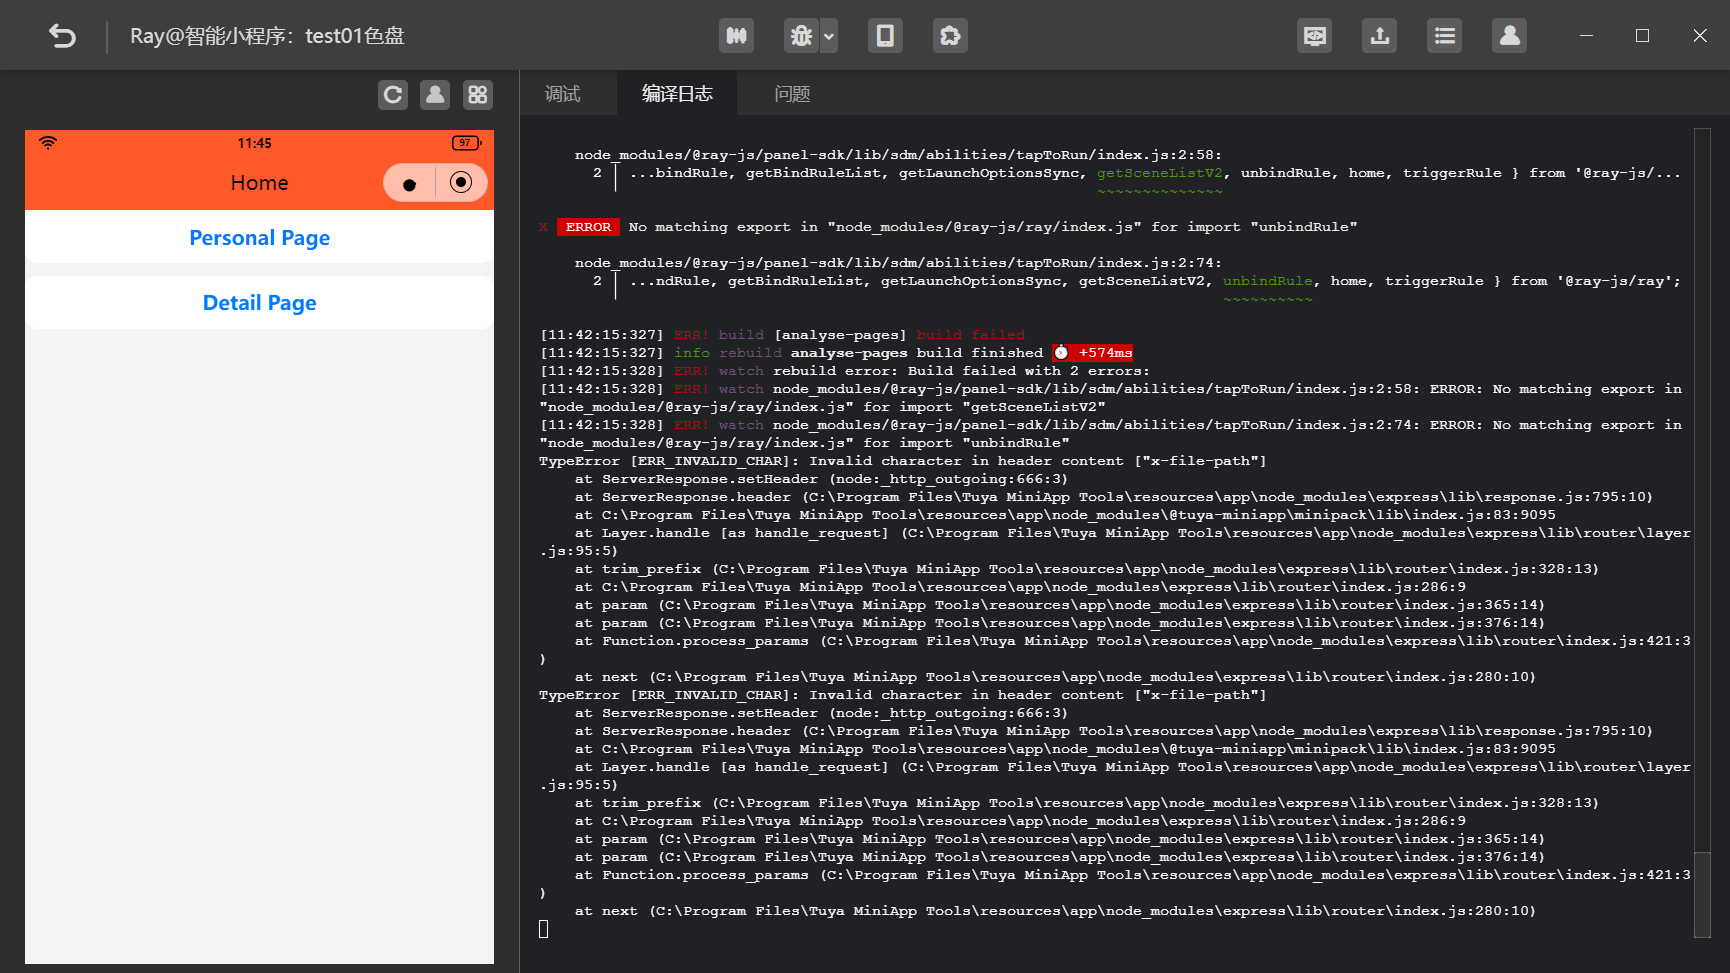Refresh the simulator preview
The image size is (1730, 973).
click(x=393, y=95)
